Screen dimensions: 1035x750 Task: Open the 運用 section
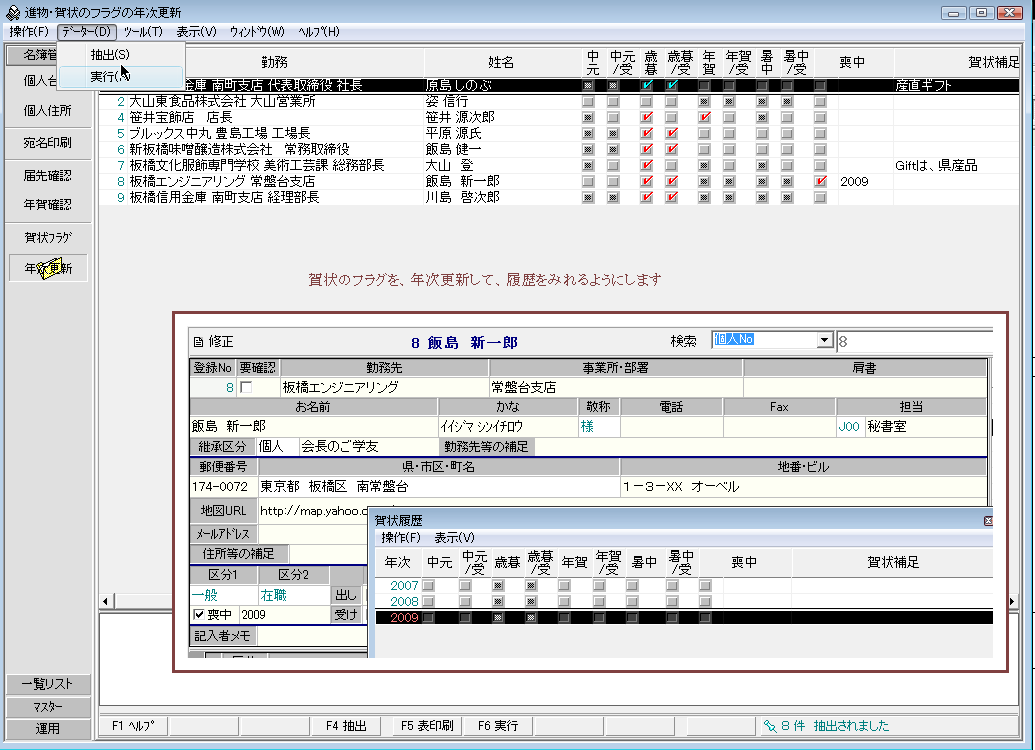[48, 728]
